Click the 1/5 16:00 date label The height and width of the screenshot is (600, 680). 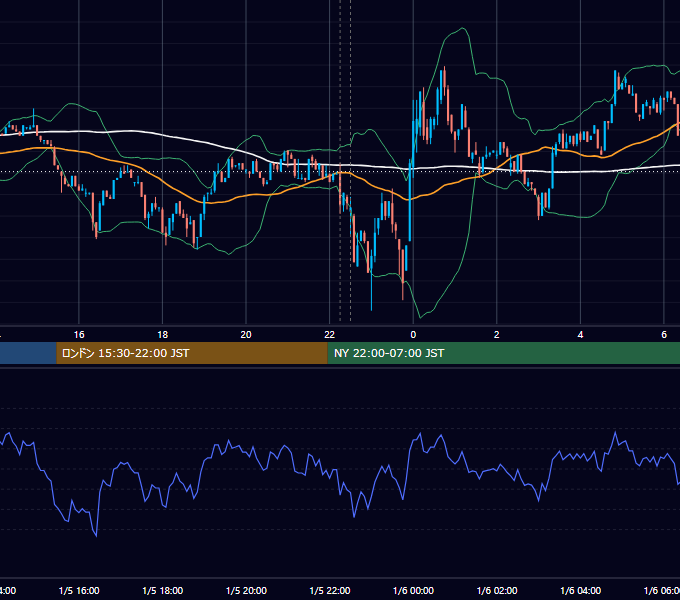(79, 590)
